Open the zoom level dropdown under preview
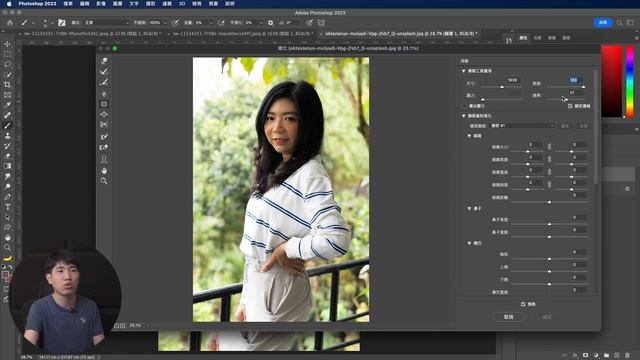This screenshot has width=640, height=360. 148,325
